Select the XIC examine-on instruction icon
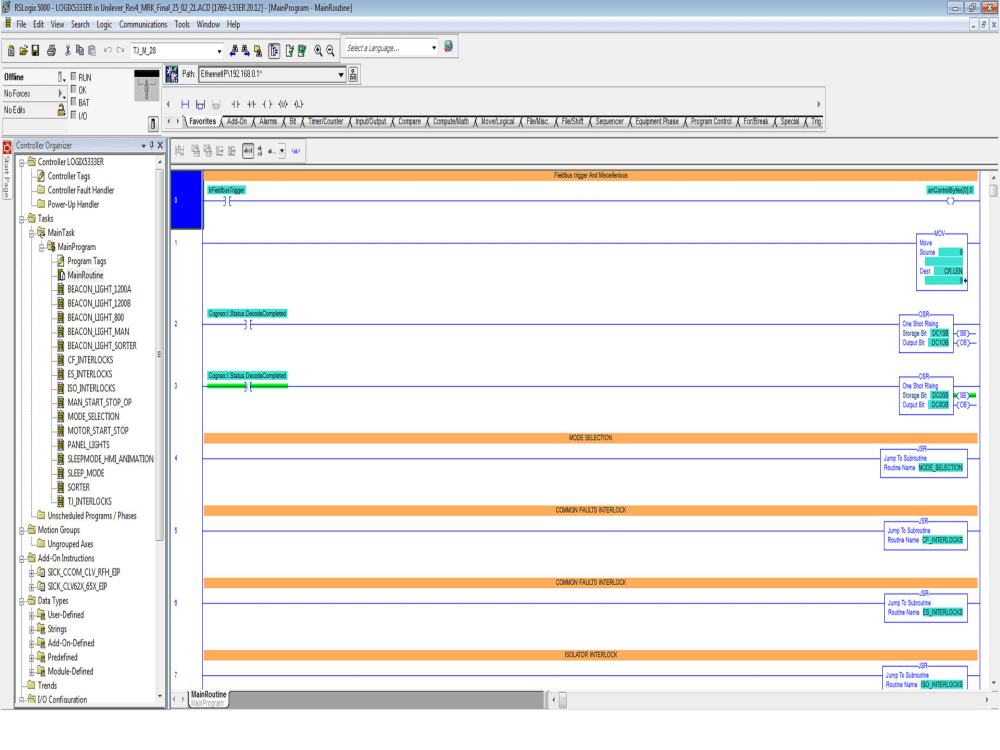Screen dimensions: 1000x750 (x=236, y=104)
